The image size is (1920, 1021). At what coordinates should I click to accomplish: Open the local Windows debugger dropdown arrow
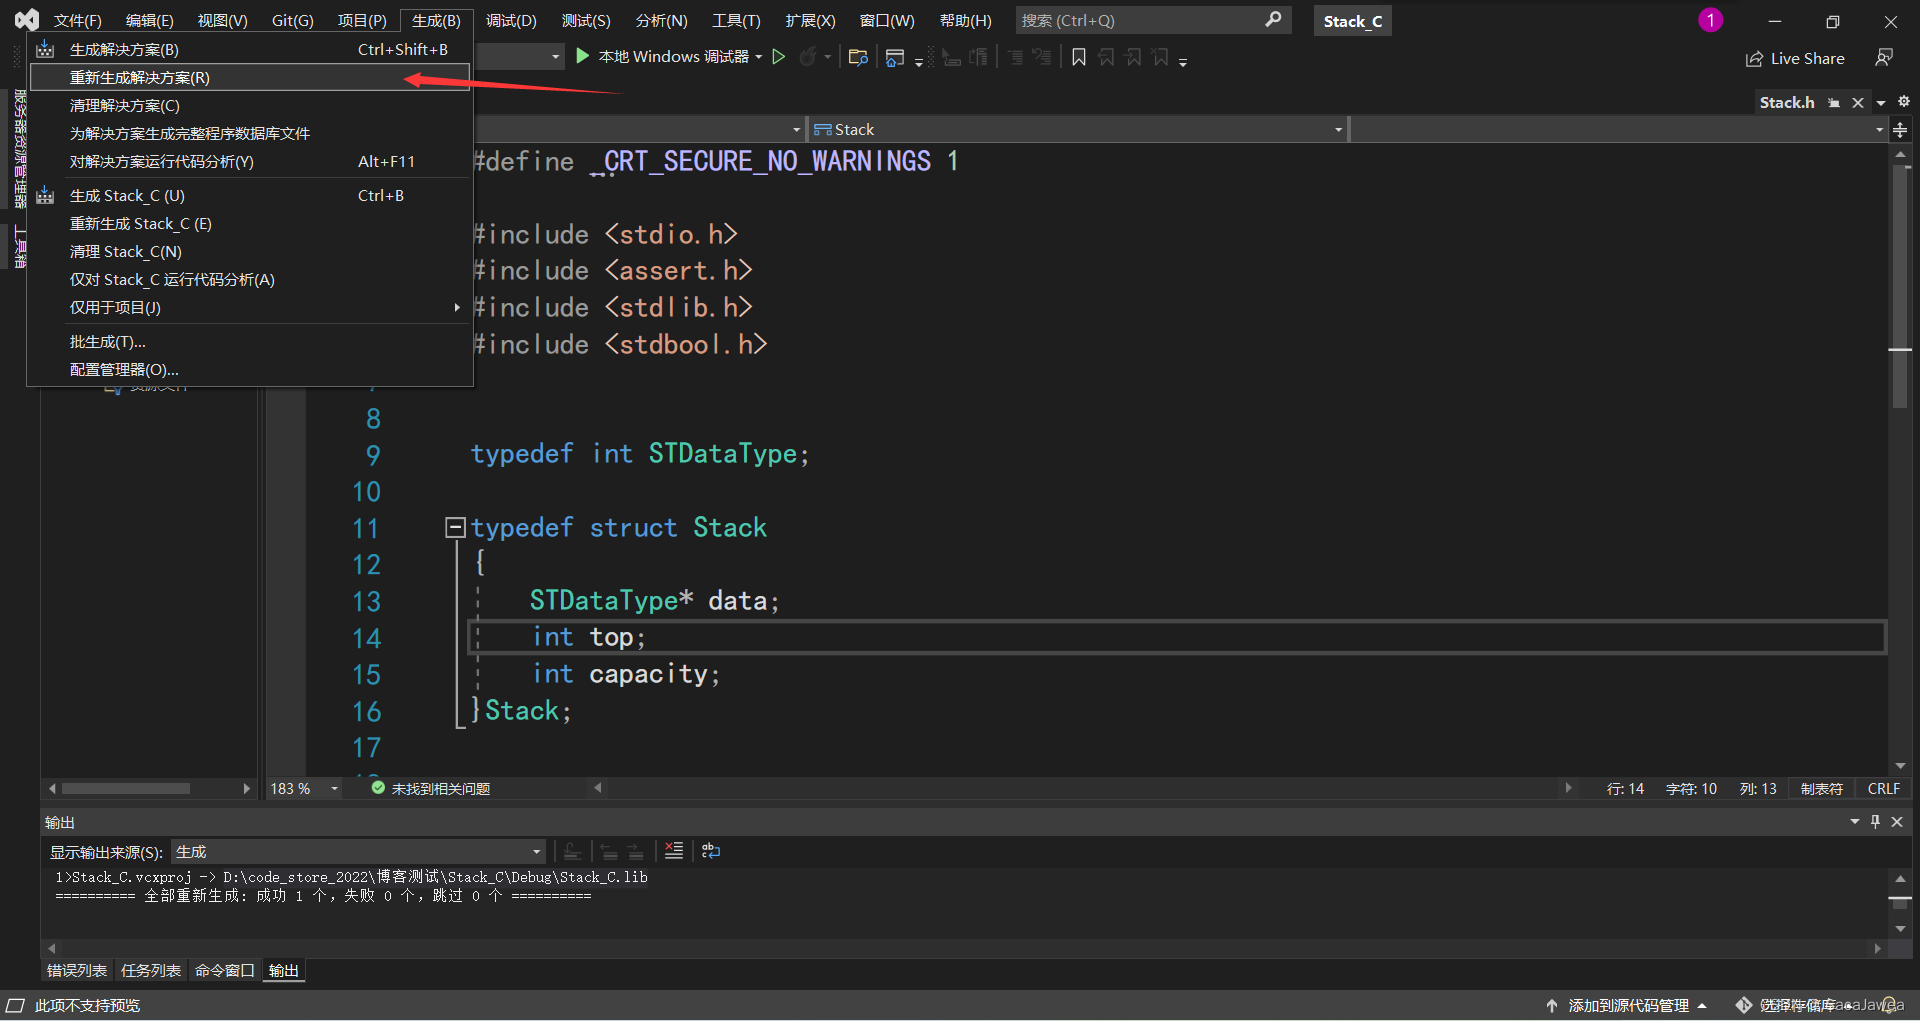[x=759, y=57]
